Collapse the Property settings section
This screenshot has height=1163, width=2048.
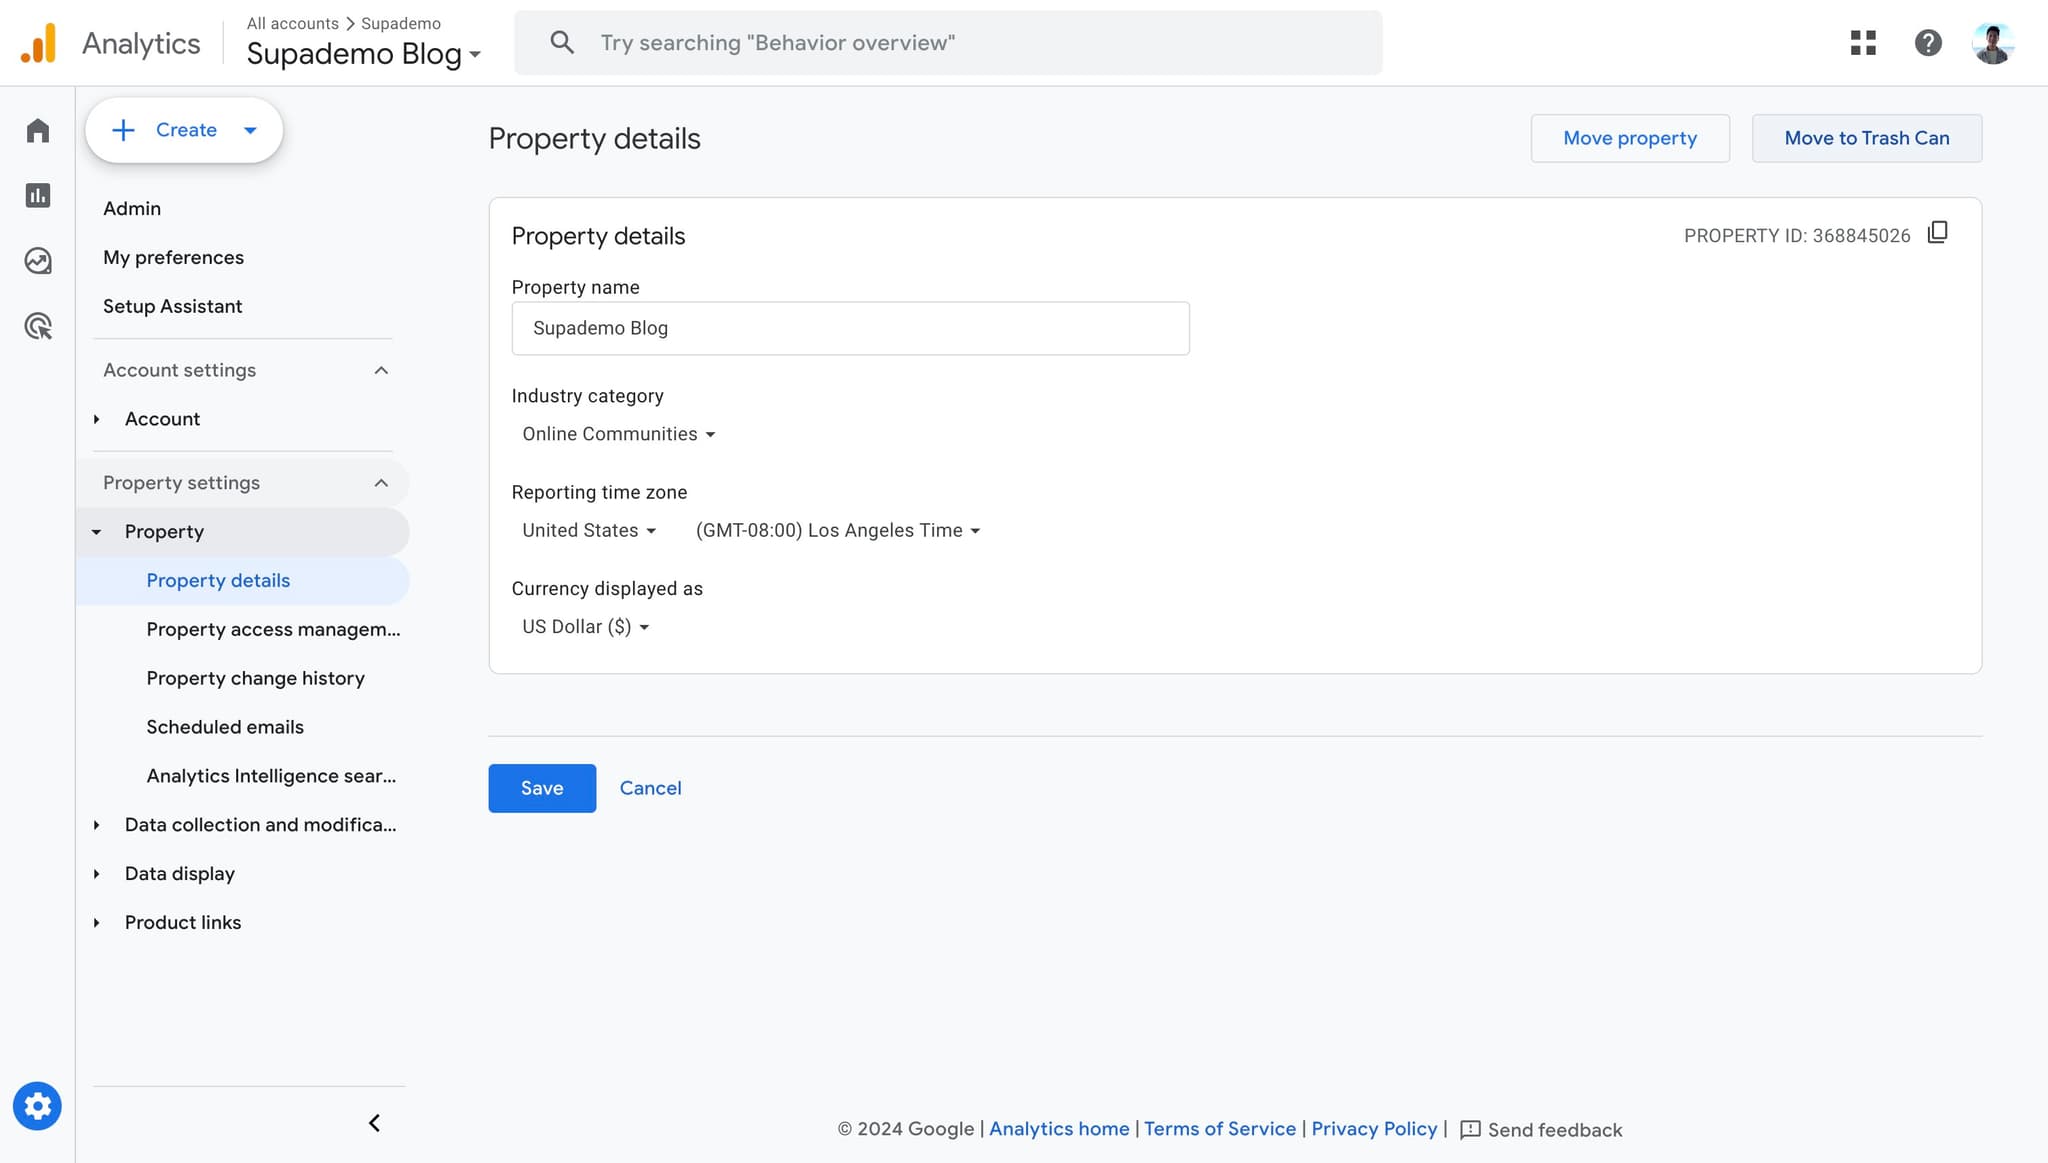(381, 483)
